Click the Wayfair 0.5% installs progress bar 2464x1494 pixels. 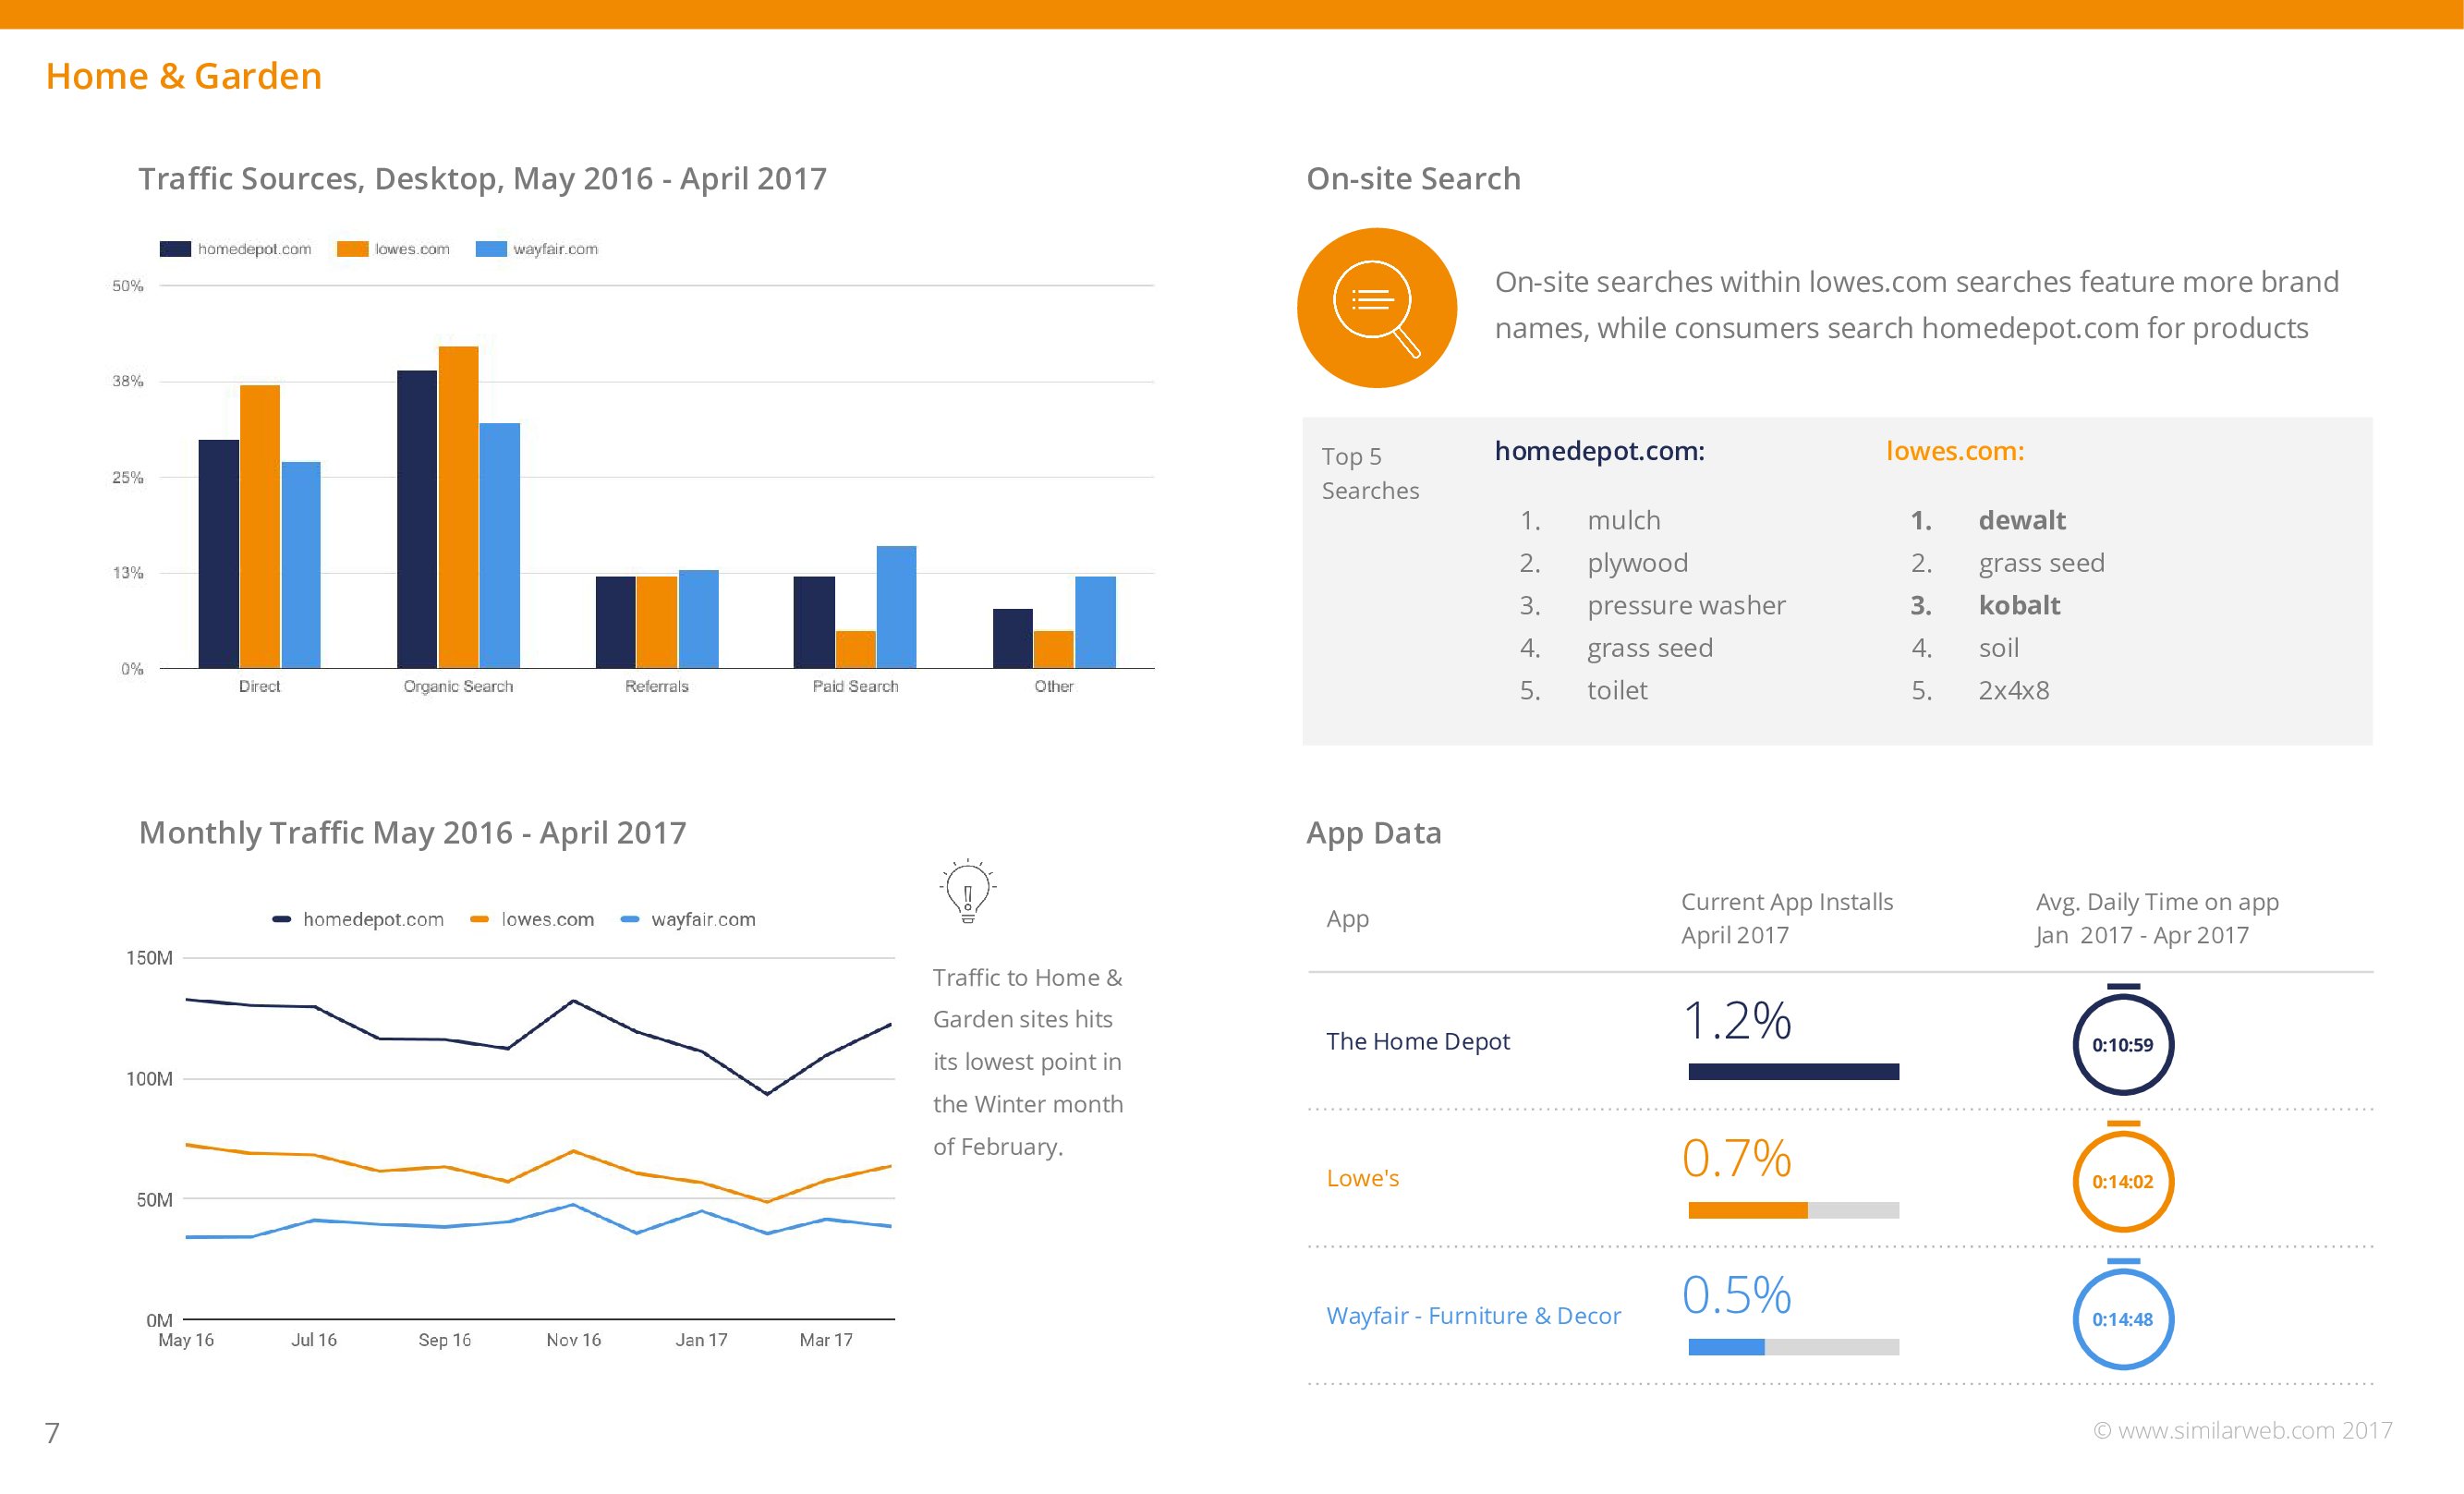pos(1793,1347)
